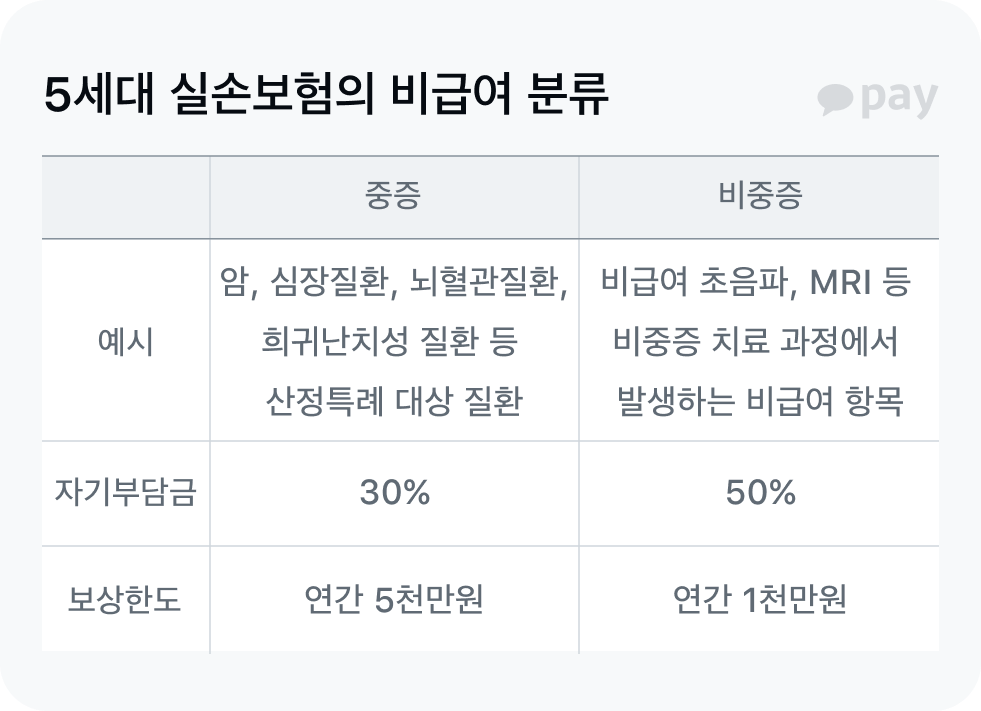Click the '발생하는 비급여 항목' text line
The image size is (981, 711).
pyautogui.click(x=760, y=401)
